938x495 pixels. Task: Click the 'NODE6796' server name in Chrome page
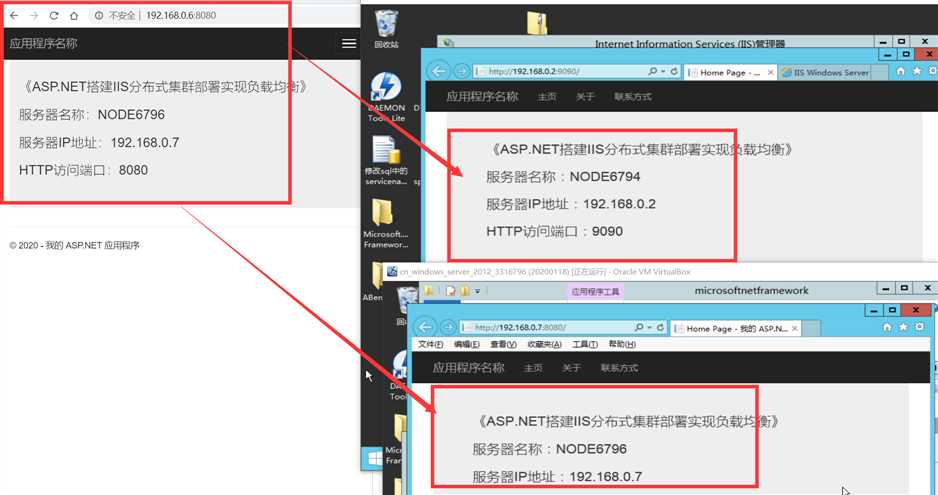coord(131,114)
